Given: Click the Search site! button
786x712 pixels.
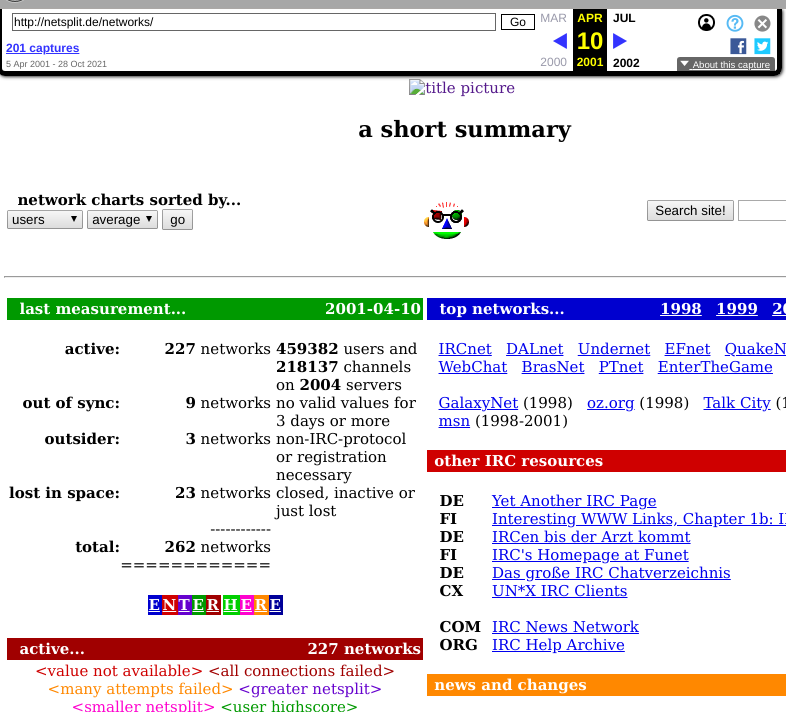Looking at the screenshot, I should point(690,211).
